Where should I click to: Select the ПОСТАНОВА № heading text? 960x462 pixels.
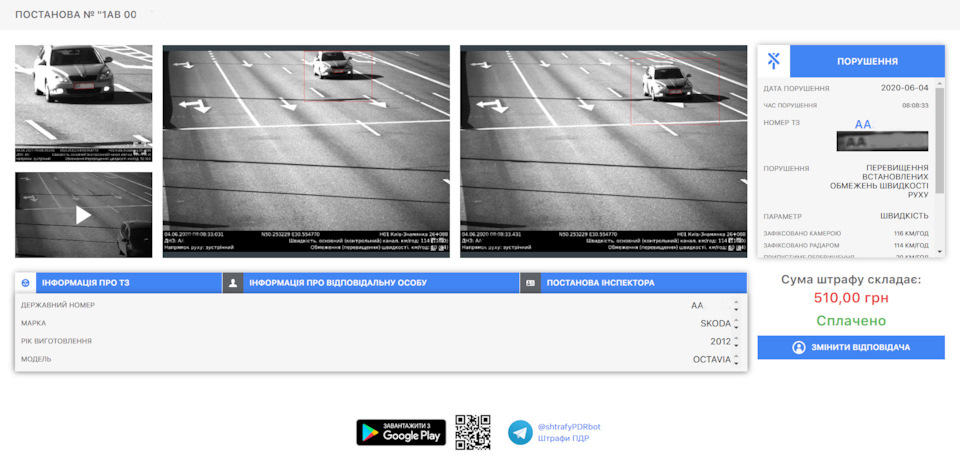tap(75, 14)
